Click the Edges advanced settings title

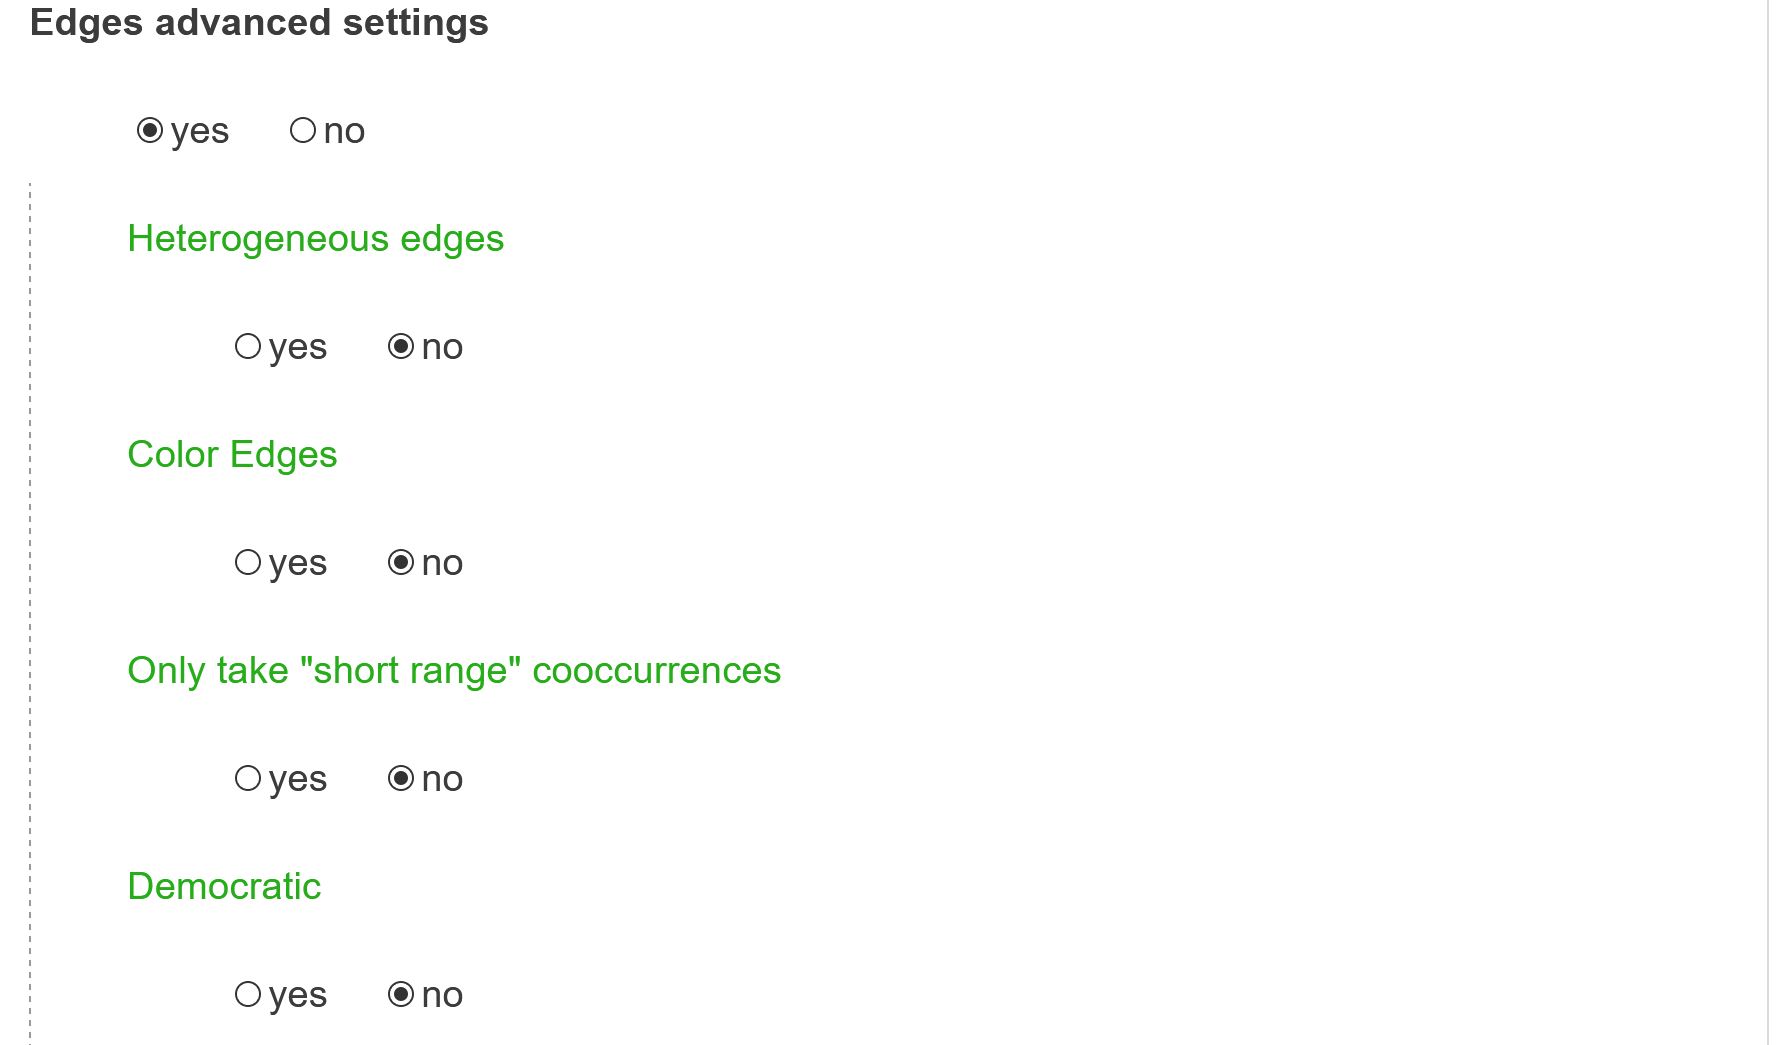tap(259, 23)
